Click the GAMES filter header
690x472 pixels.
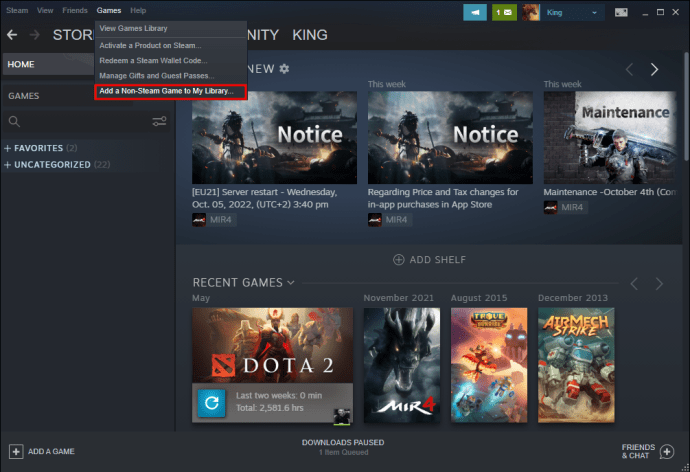pos(24,96)
